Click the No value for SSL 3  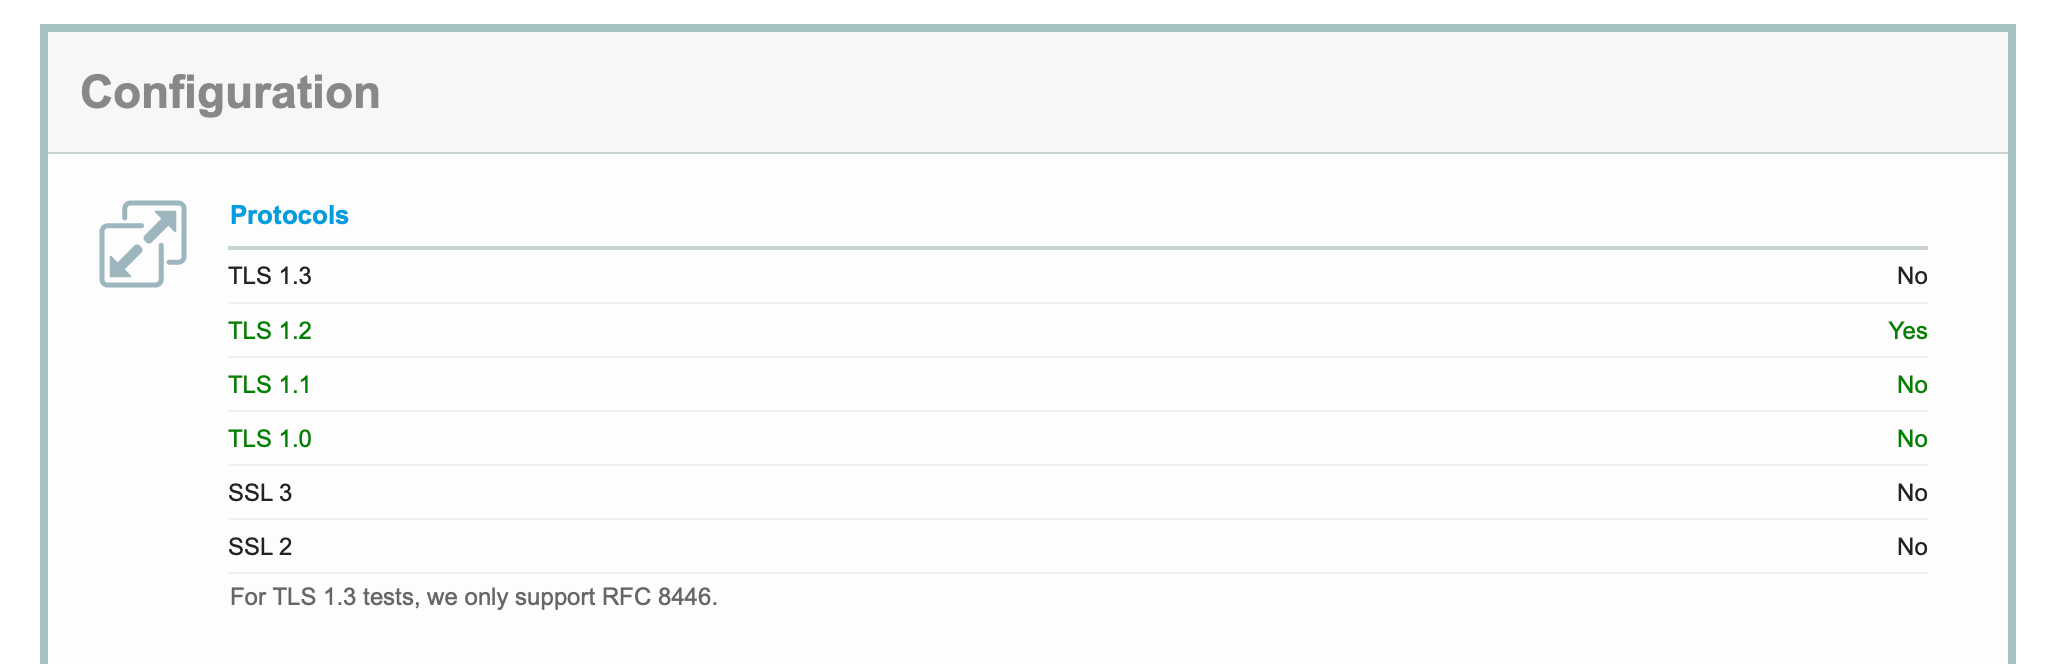pos(1912,493)
